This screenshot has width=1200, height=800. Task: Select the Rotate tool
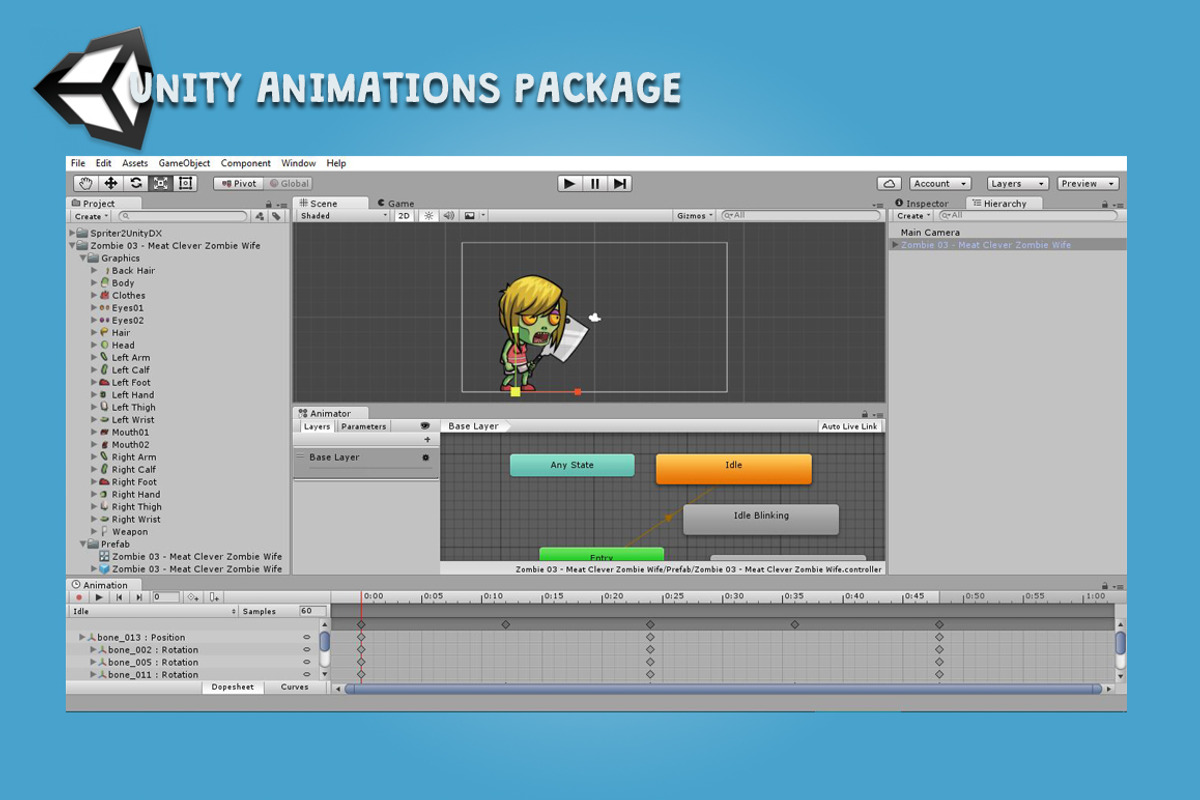[136, 184]
